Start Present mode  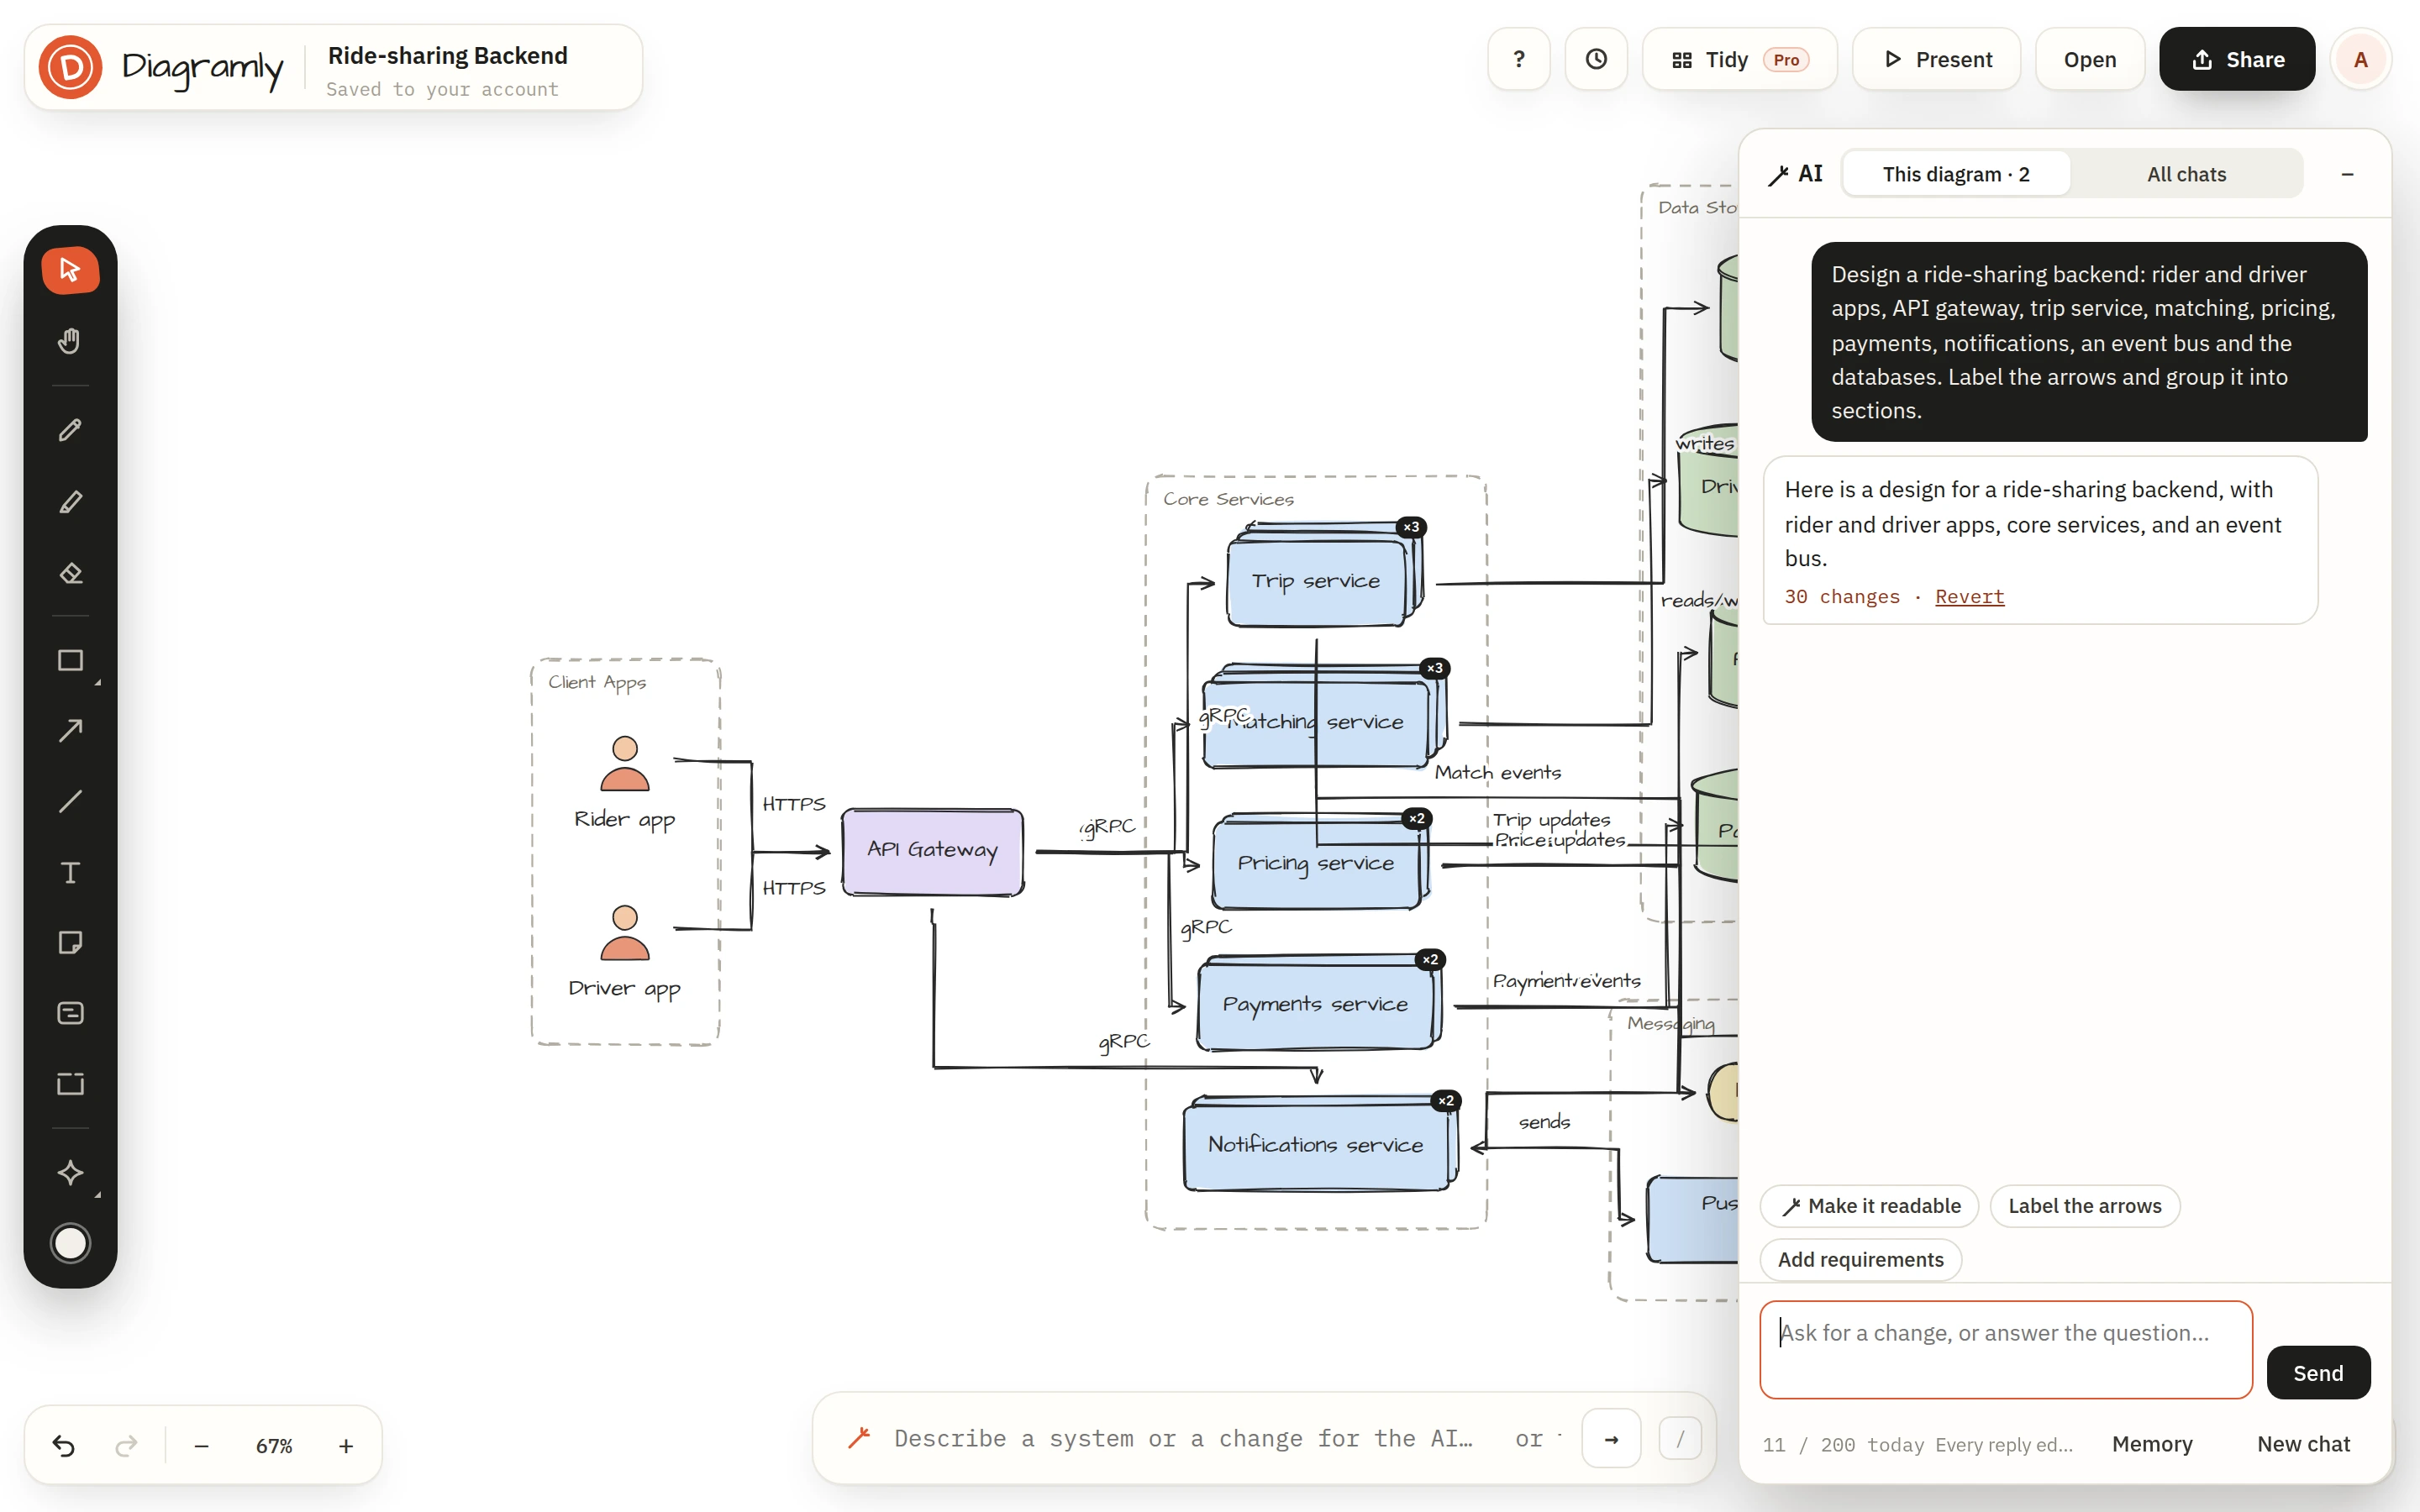tap(1936, 59)
